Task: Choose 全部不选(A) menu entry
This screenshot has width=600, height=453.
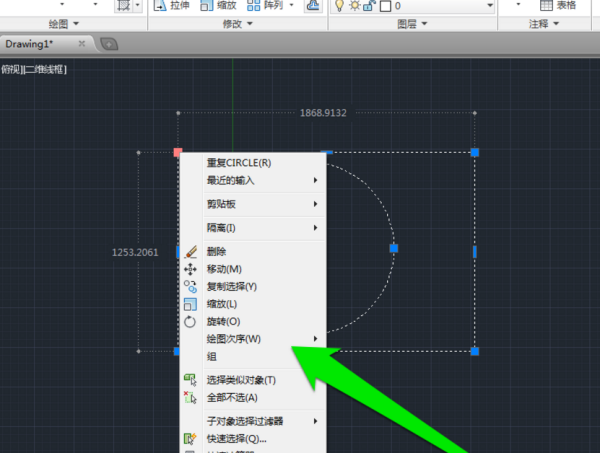Action: click(253, 398)
